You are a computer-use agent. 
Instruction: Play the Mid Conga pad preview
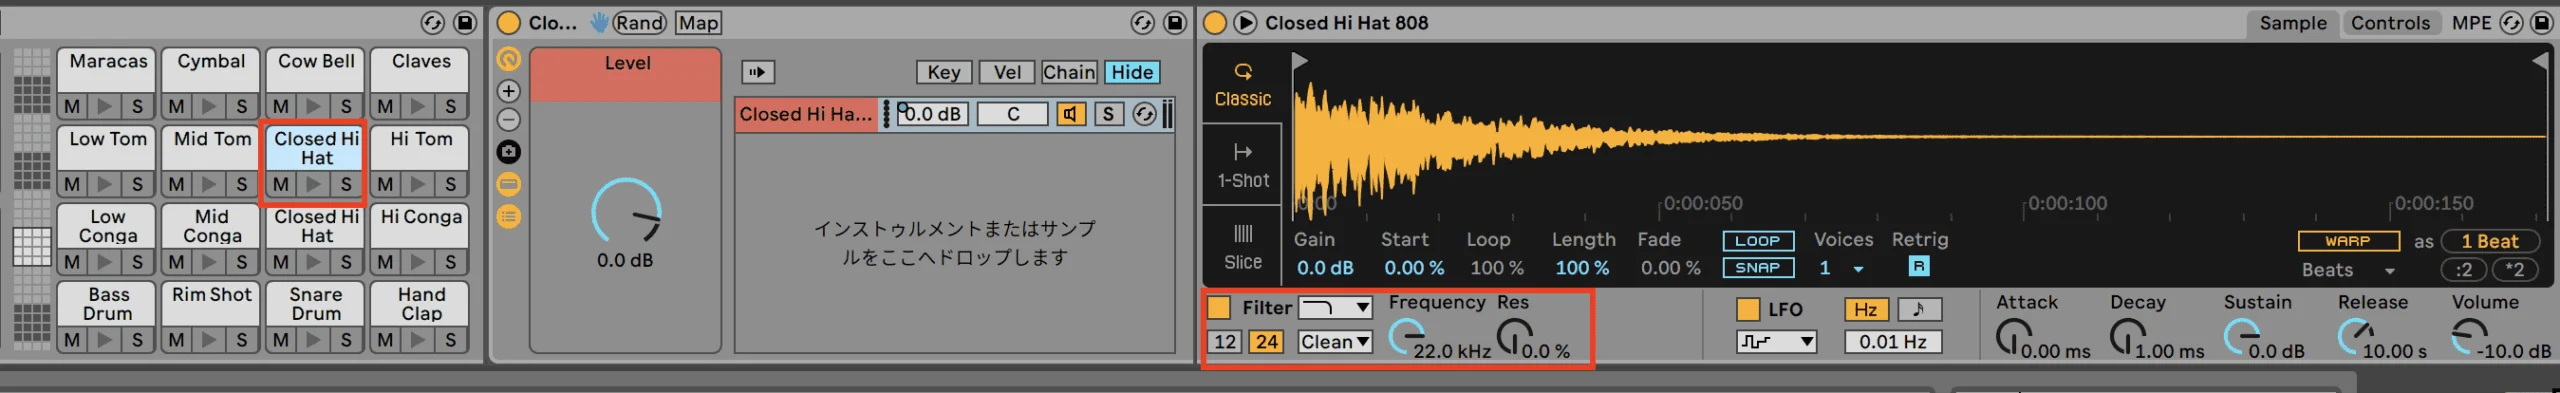(209, 262)
